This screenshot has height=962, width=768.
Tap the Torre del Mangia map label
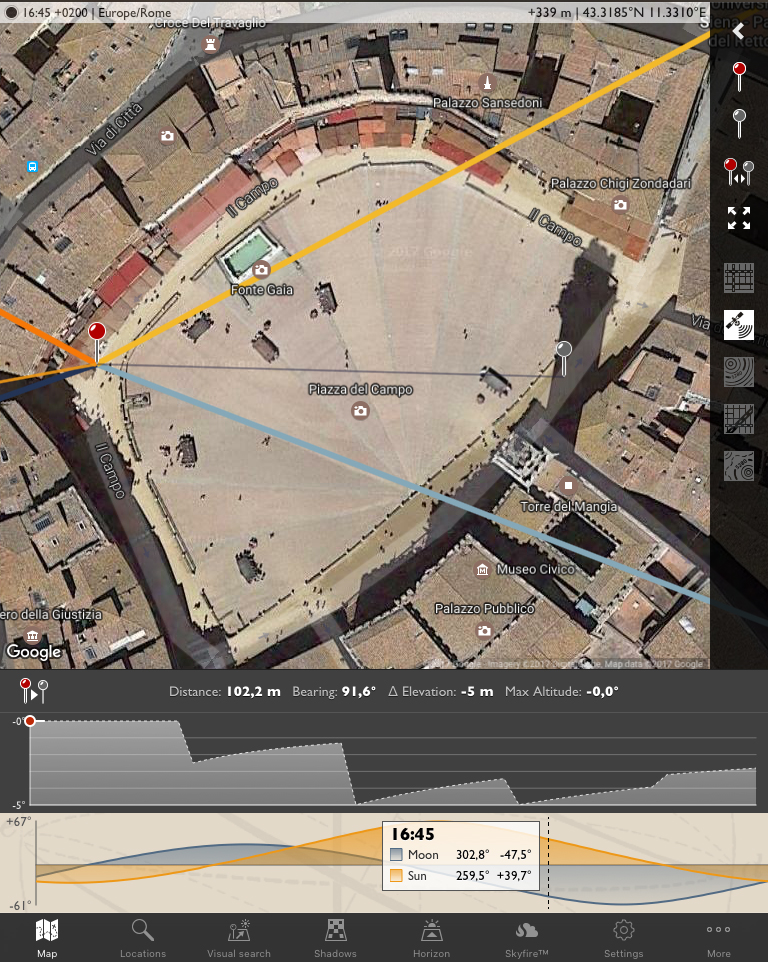(x=569, y=507)
